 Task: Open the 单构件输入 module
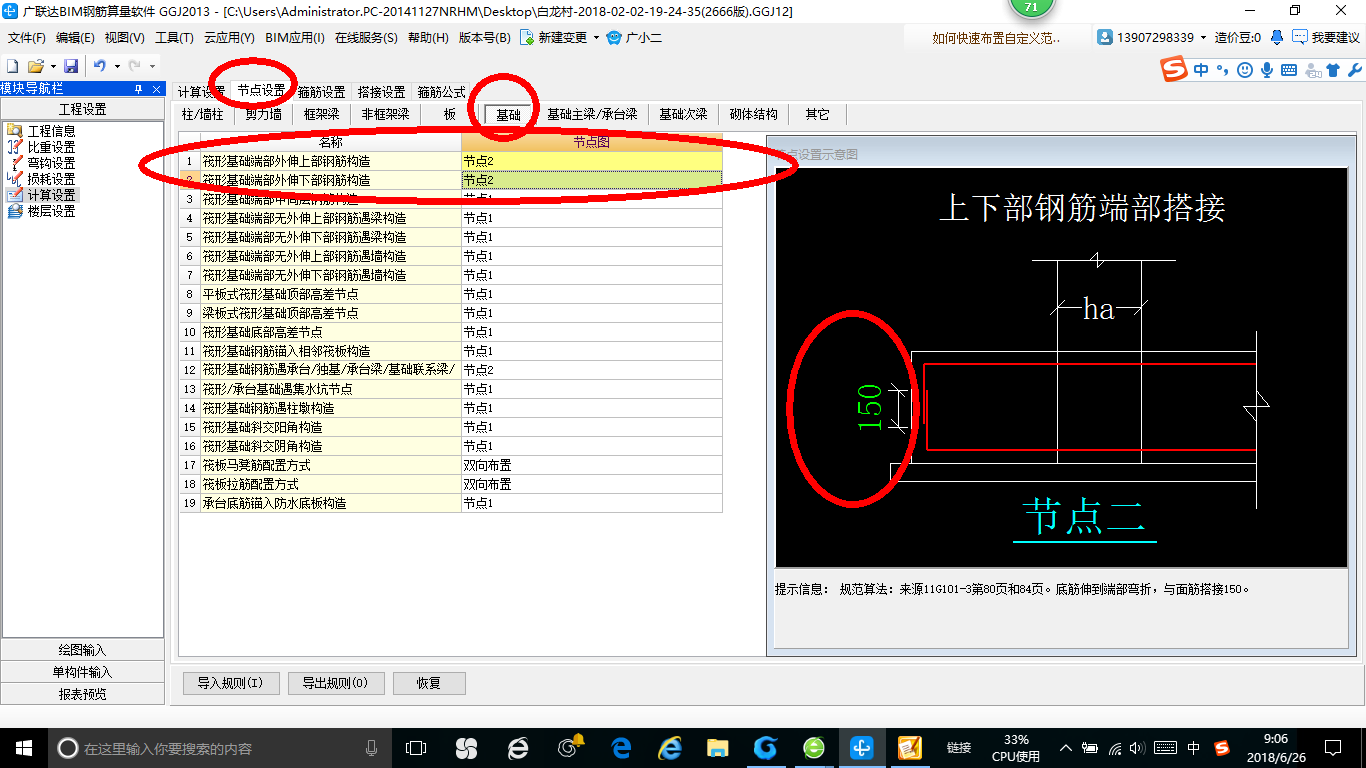82,672
